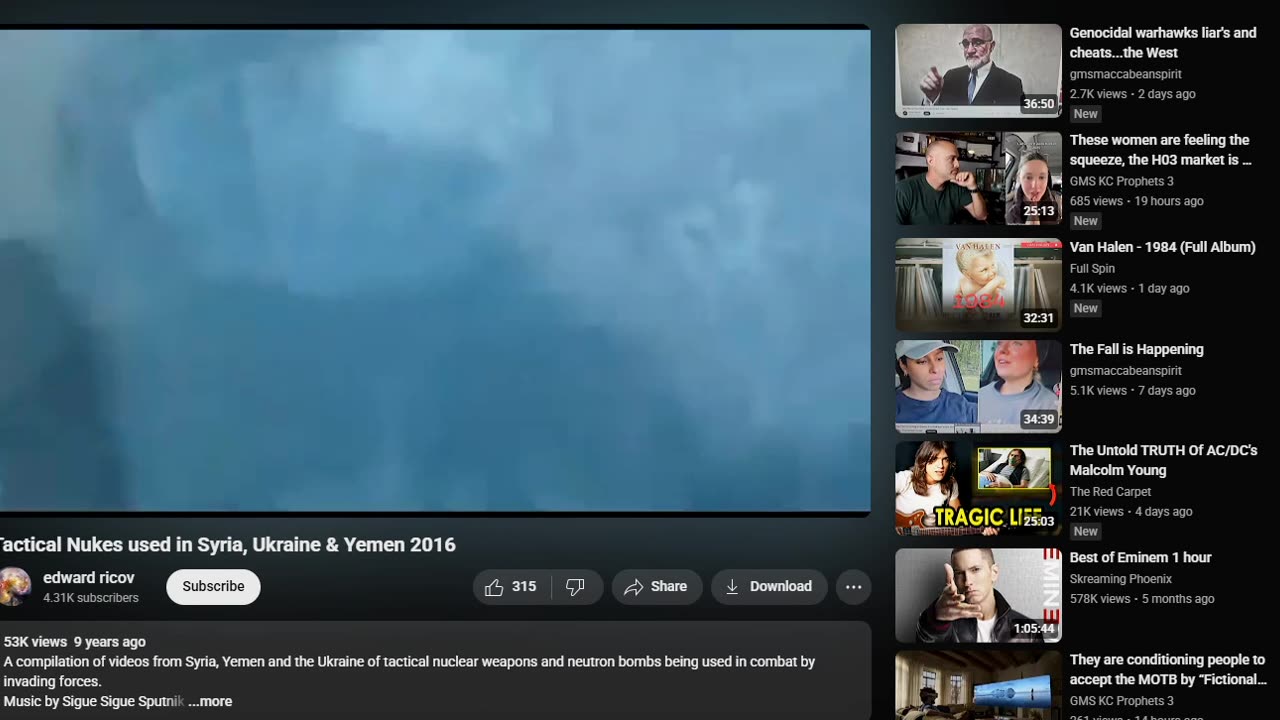Click '53K views 9 years ago' text
Screen dimensions: 1280x720
click(74, 642)
